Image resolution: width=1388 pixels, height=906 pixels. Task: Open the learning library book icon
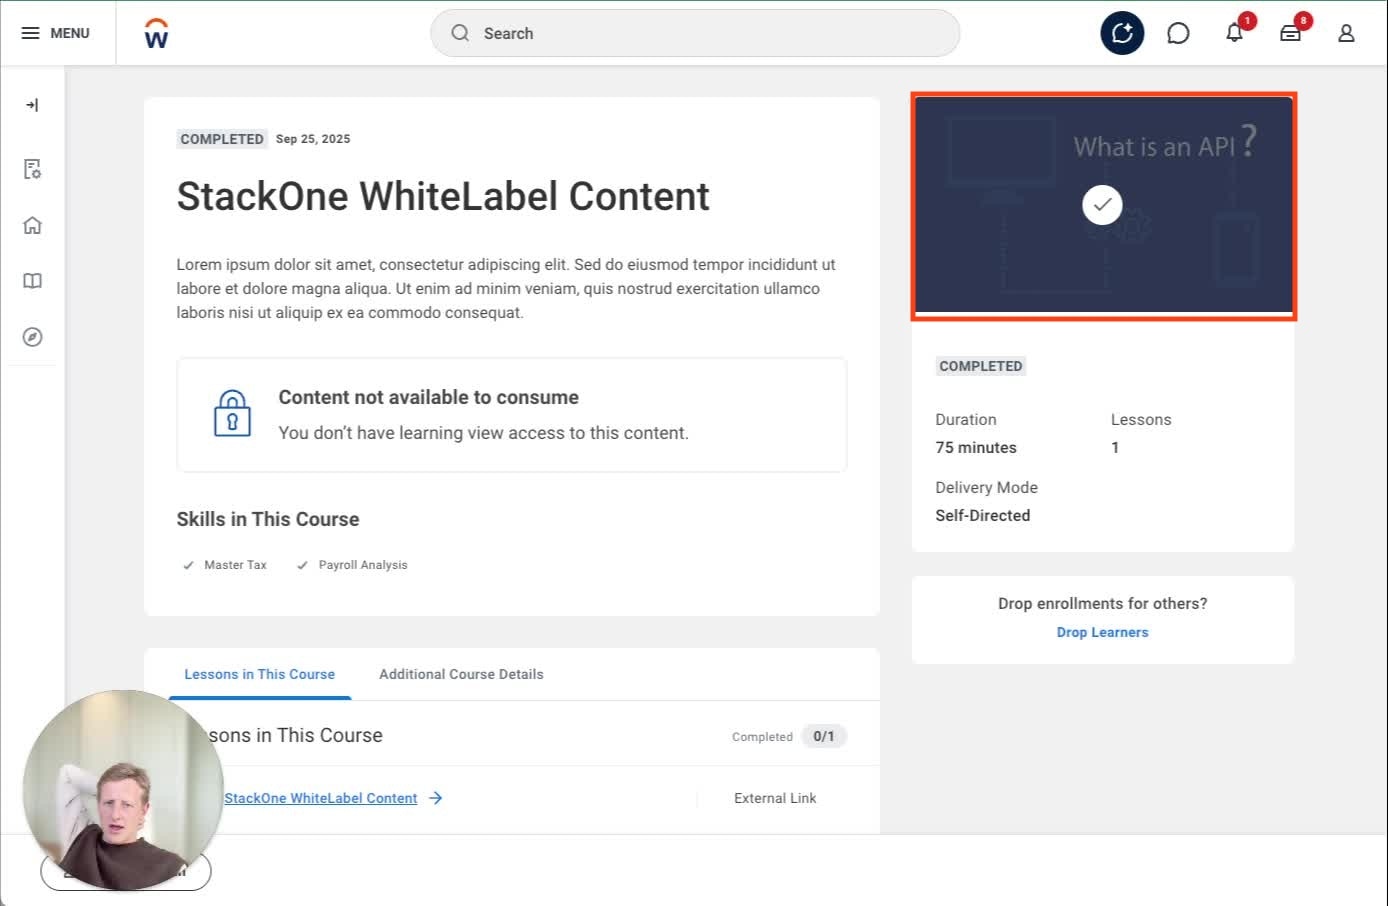pos(32,281)
